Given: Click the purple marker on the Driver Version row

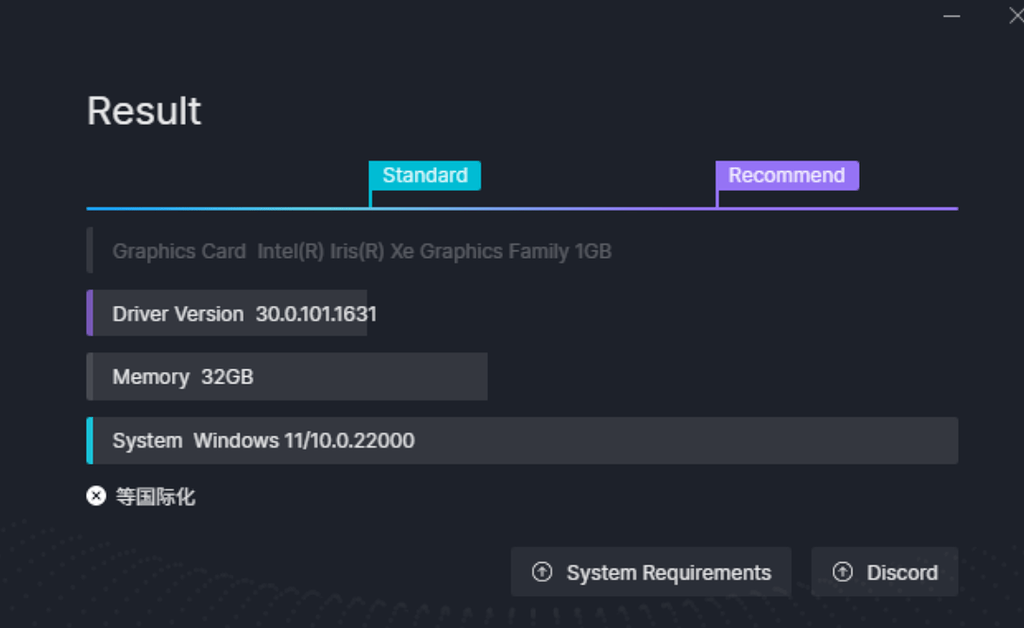Looking at the screenshot, I should 89,313.
